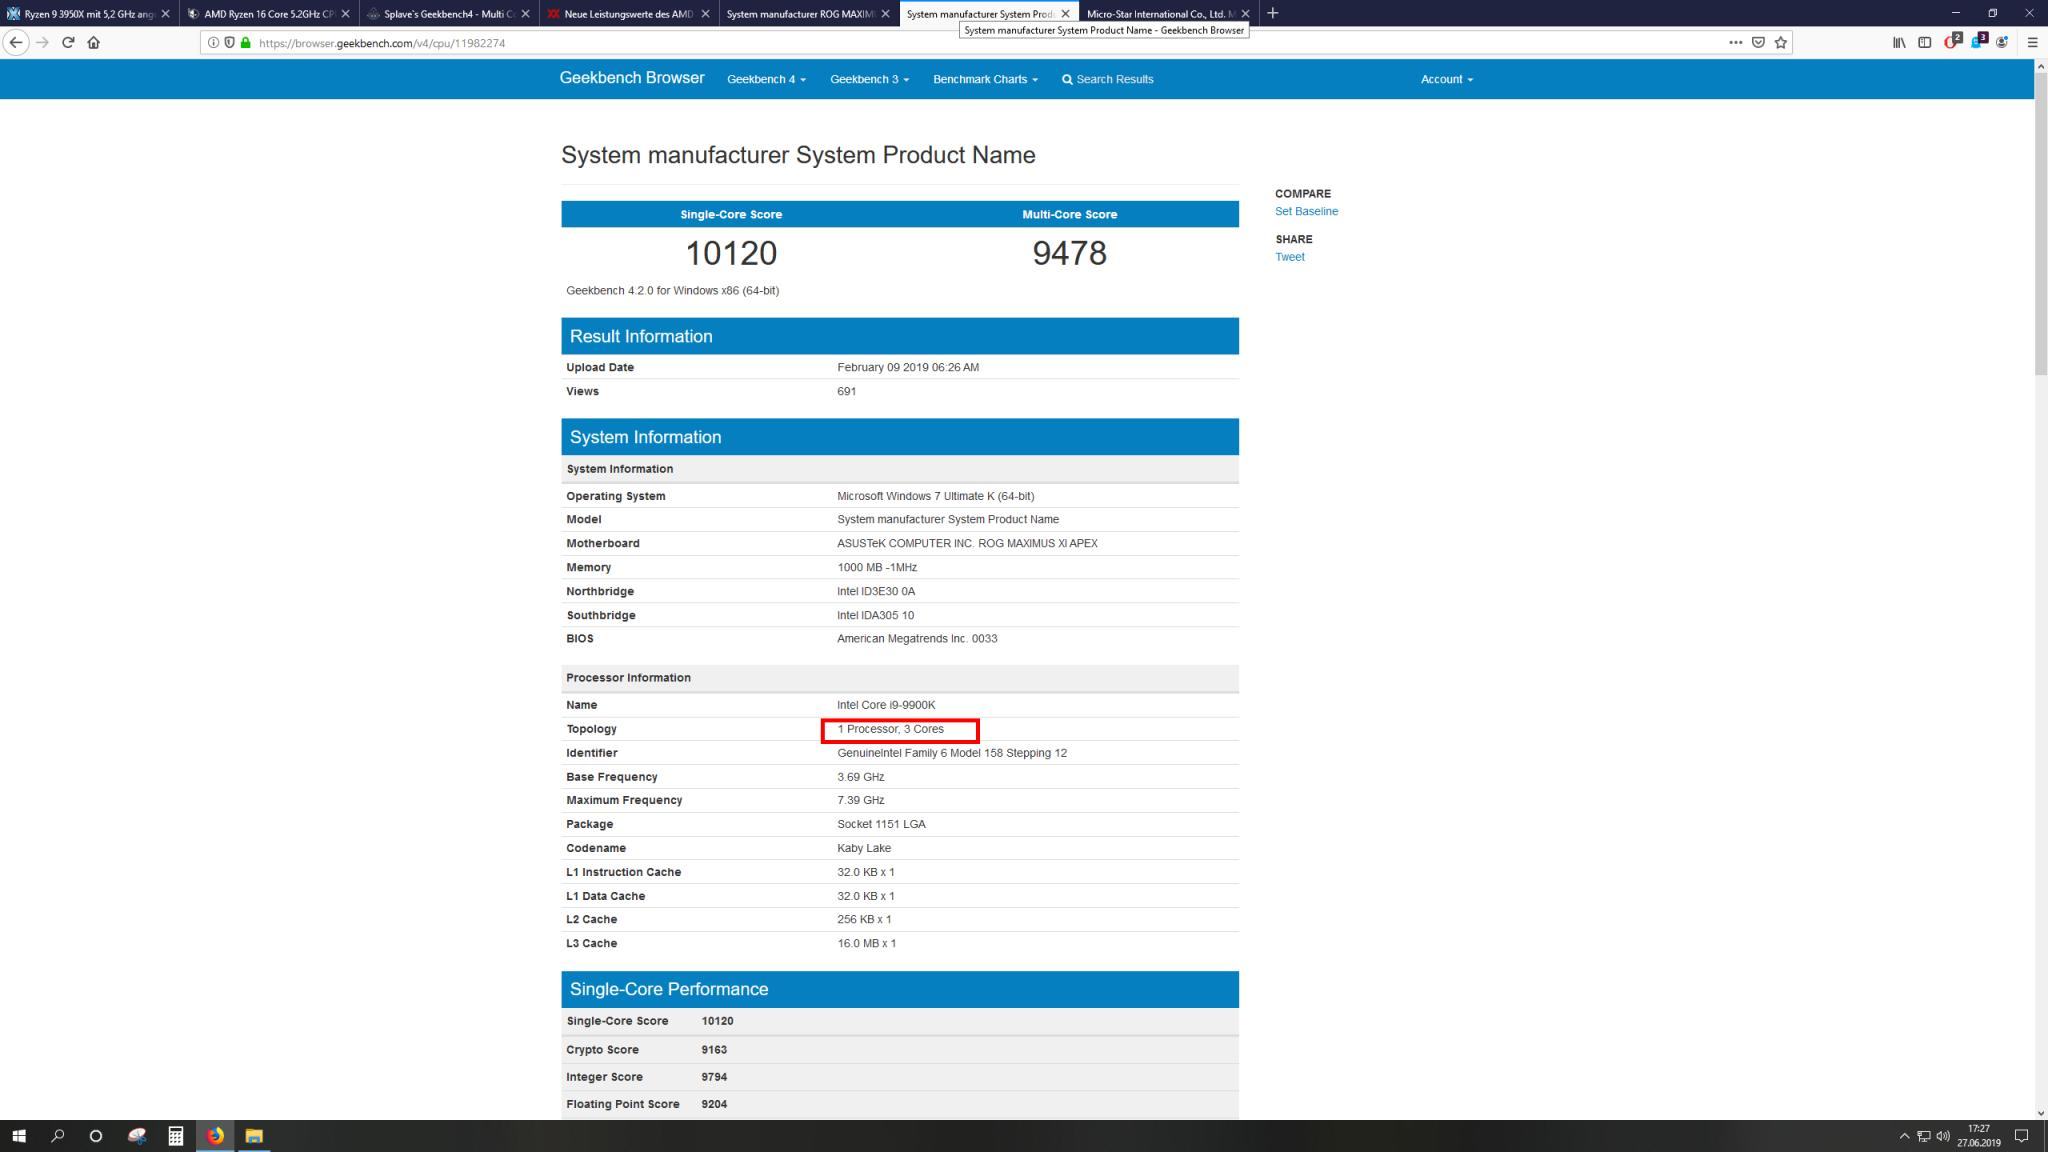The image size is (2048, 1152).
Task: Expand the Account dropdown menu
Action: point(1446,79)
